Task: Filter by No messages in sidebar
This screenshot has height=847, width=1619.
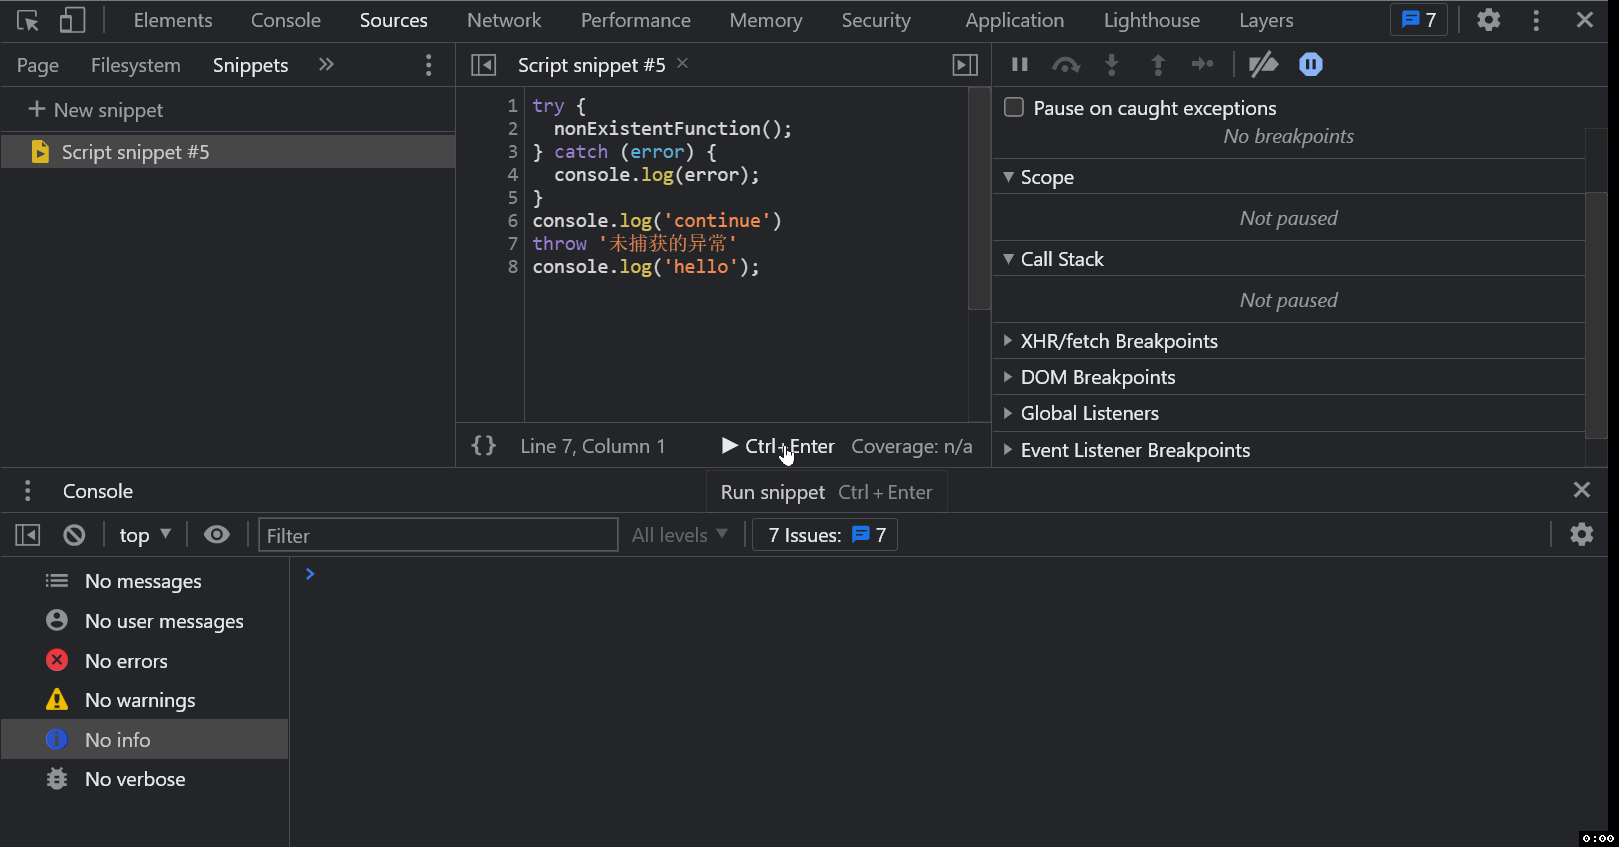Action: (x=145, y=581)
